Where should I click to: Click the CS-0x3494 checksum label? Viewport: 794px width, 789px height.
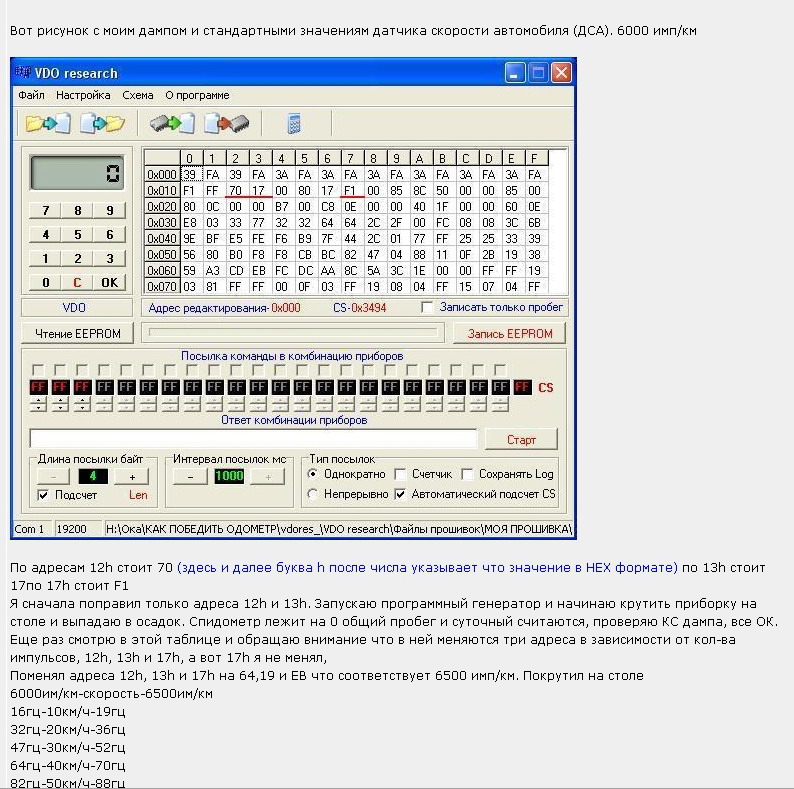[360, 307]
